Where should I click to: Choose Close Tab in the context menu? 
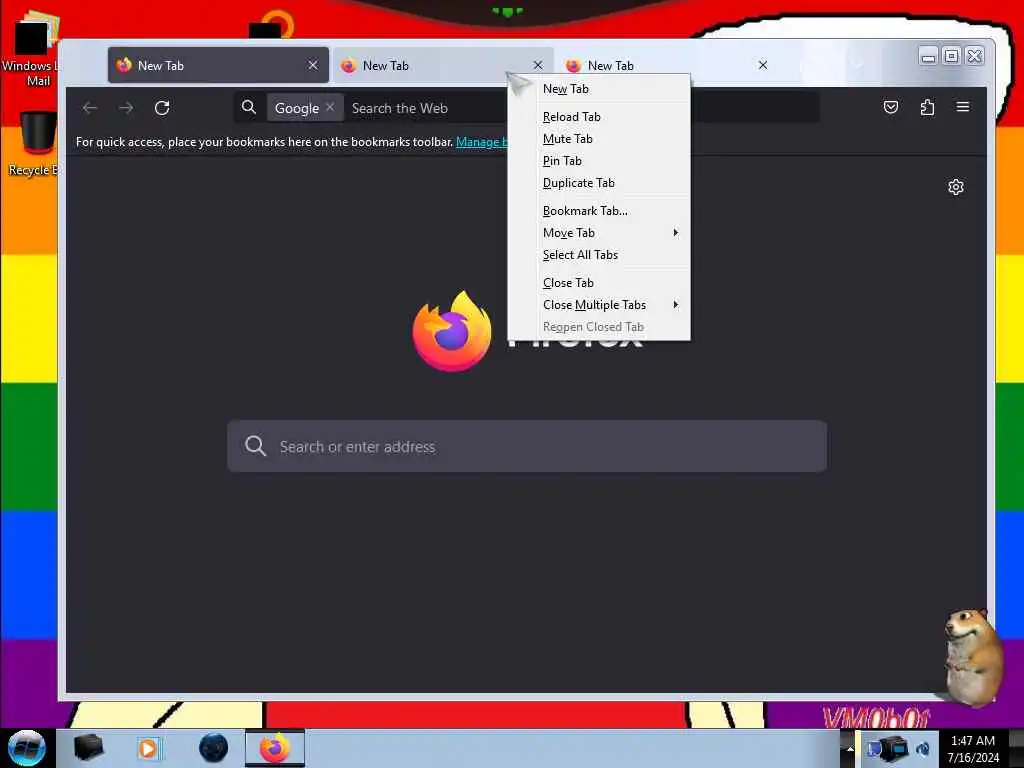click(x=599, y=283)
